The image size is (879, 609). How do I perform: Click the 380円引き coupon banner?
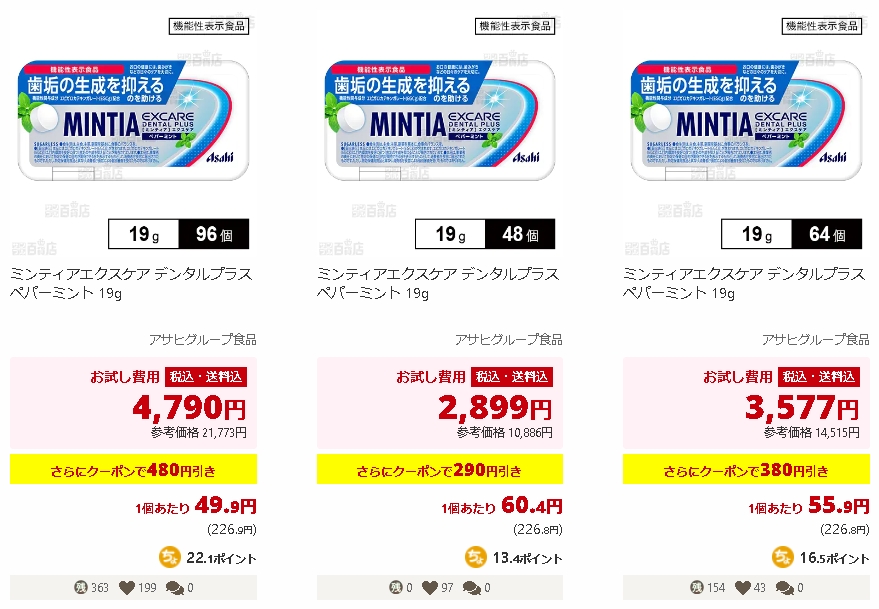click(x=746, y=469)
